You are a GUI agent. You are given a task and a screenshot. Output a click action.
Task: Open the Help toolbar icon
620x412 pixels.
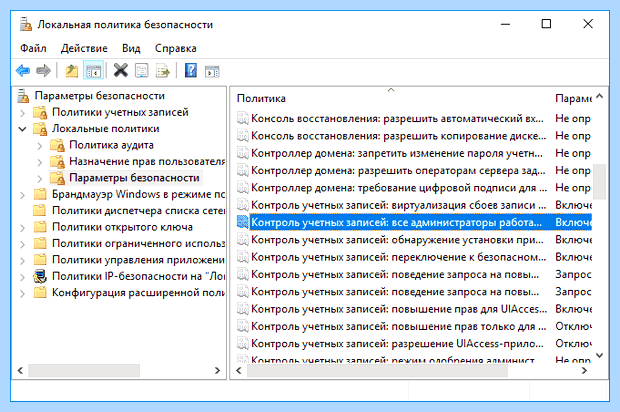(191, 71)
